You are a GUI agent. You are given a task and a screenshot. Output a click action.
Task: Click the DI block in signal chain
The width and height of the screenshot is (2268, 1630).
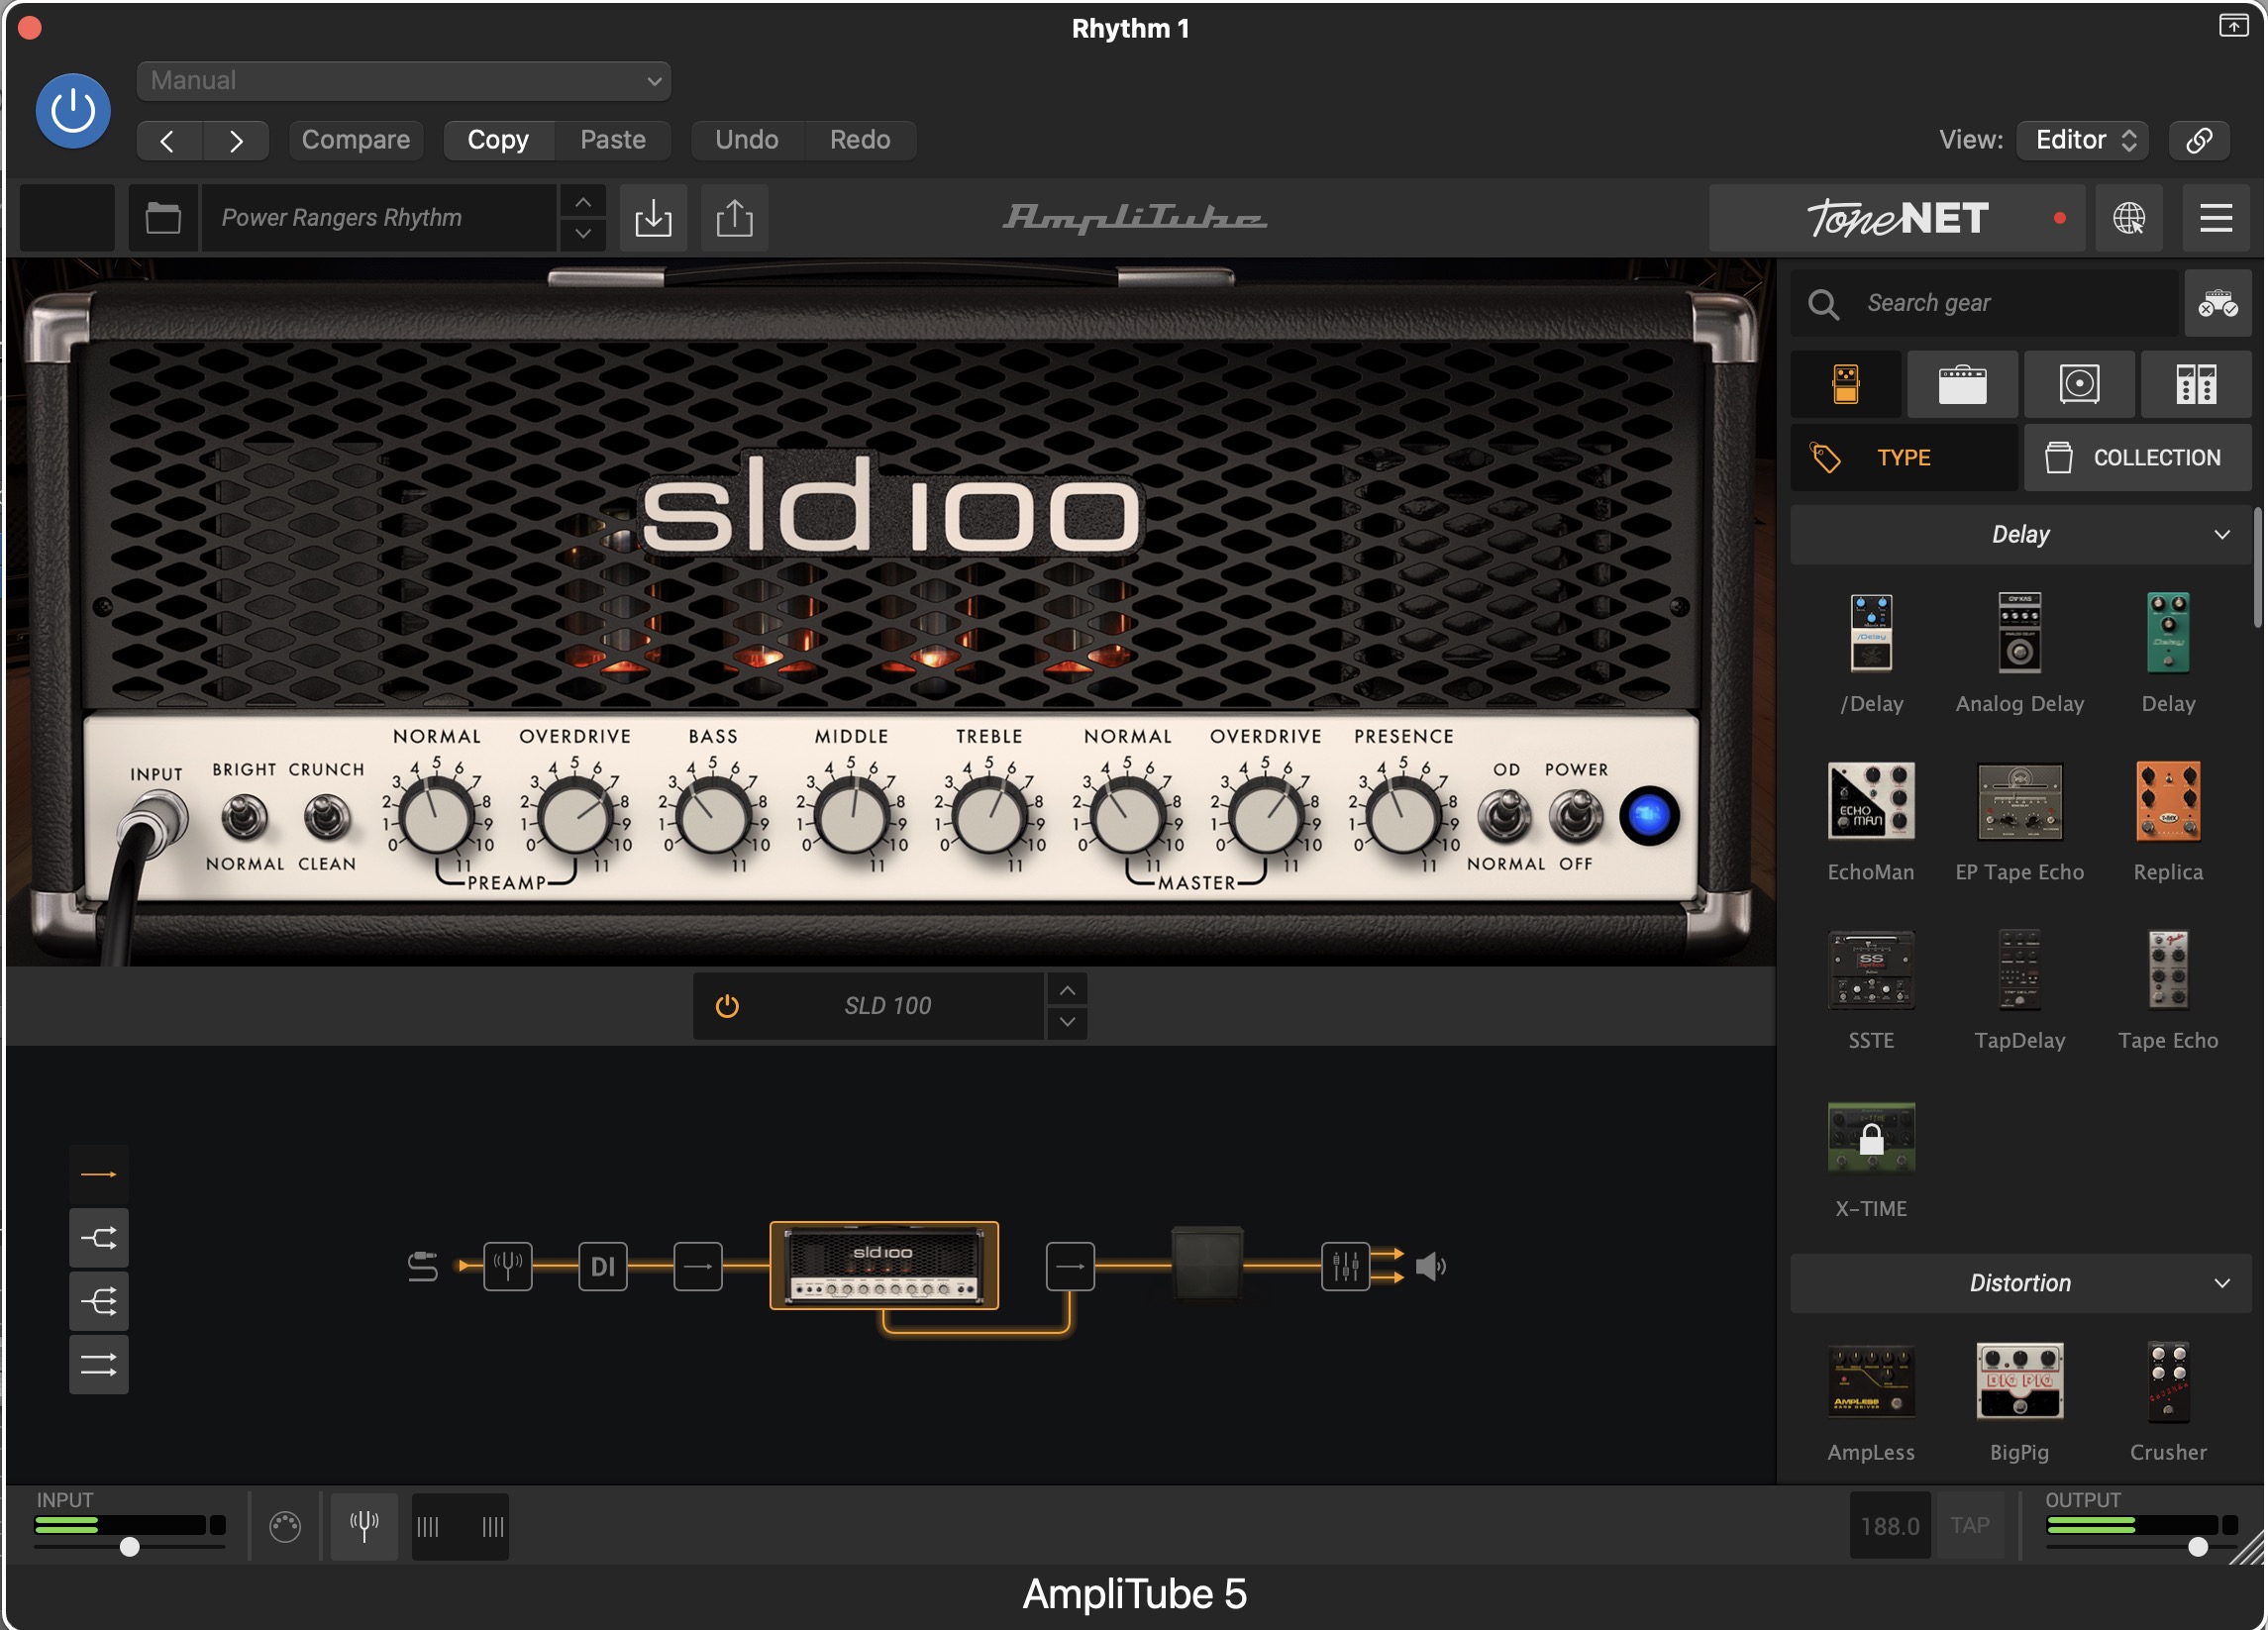coord(603,1267)
